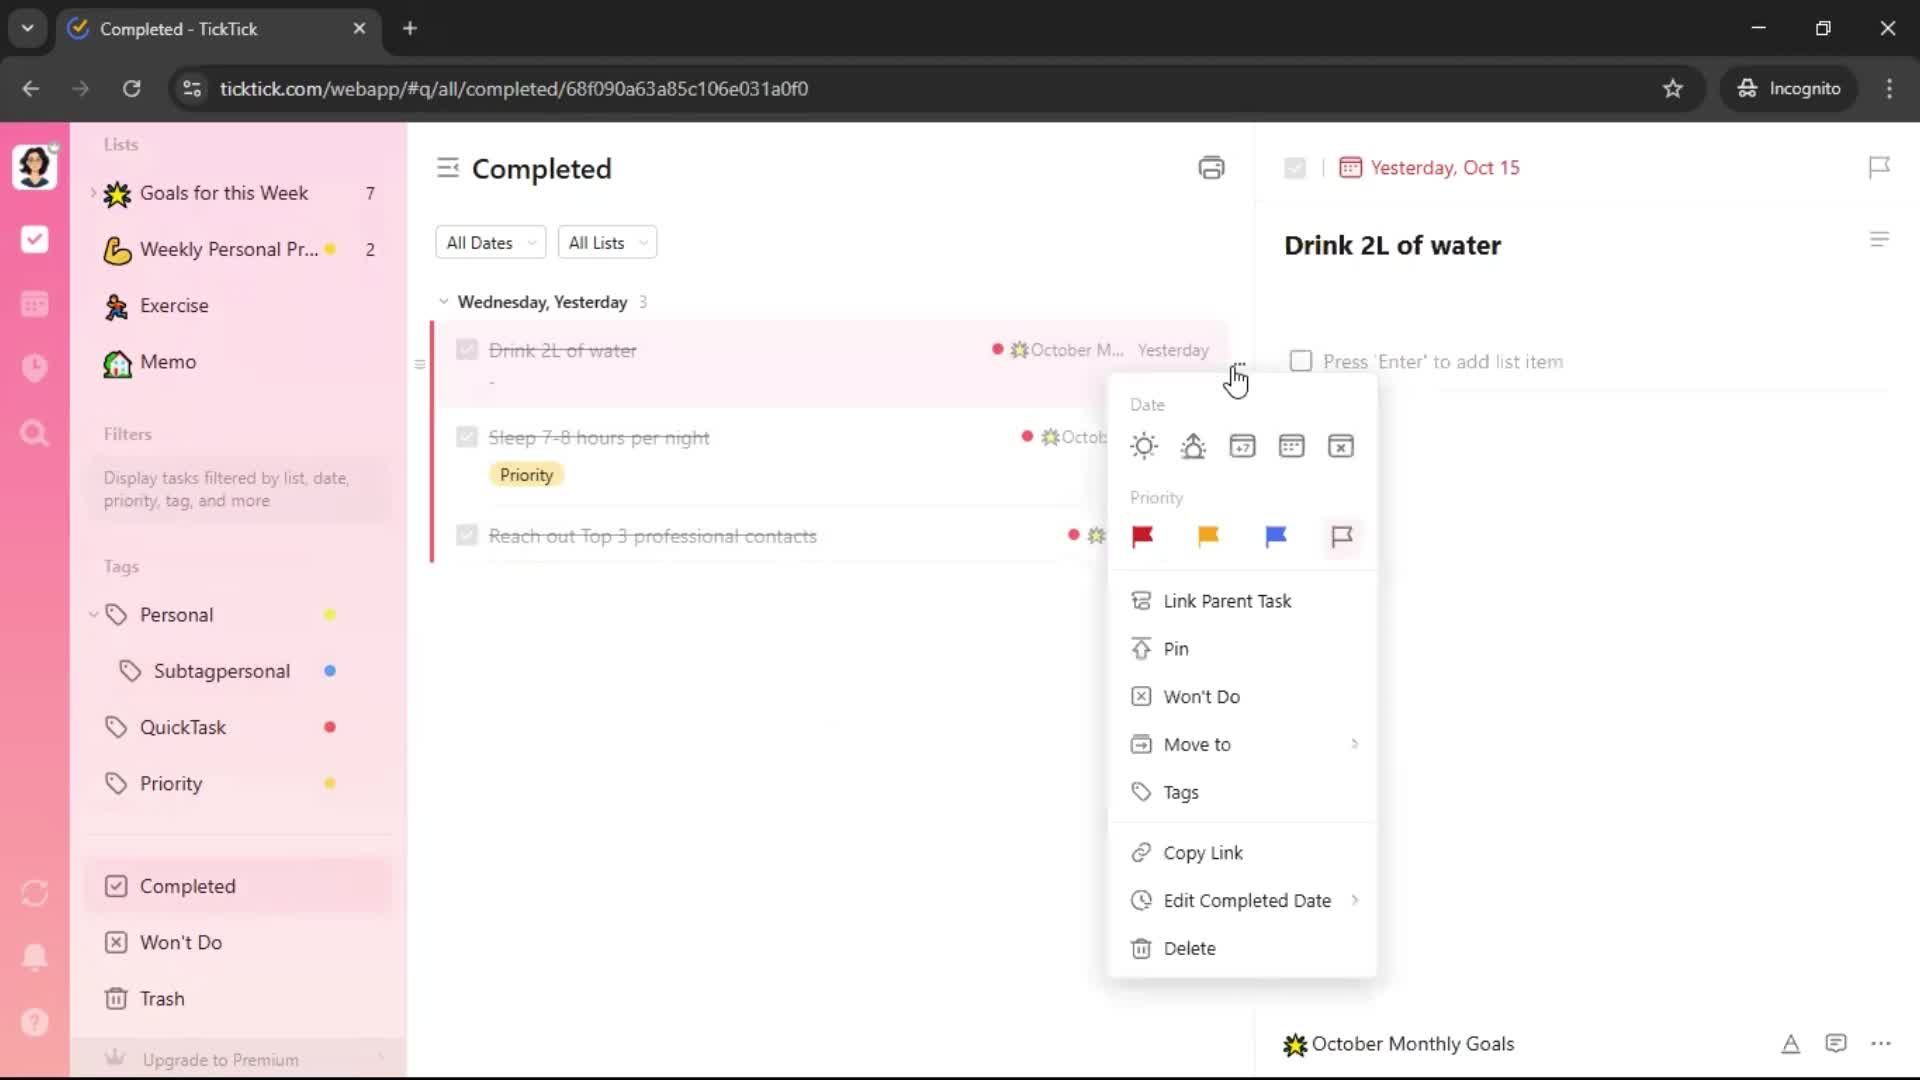Select Delete in the context menu
1920x1080 pixels.
1189,949
